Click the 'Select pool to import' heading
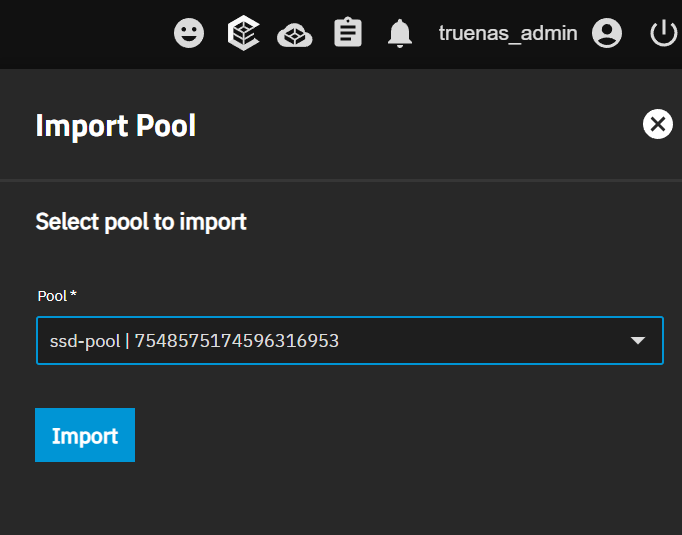This screenshot has width=682, height=535. (x=141, y=221)
